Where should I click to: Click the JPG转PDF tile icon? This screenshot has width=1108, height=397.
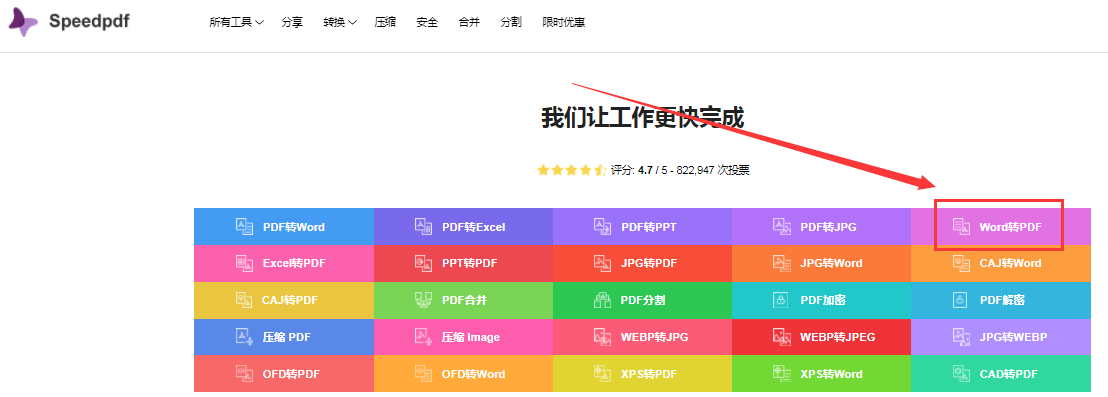coord(603,263)
